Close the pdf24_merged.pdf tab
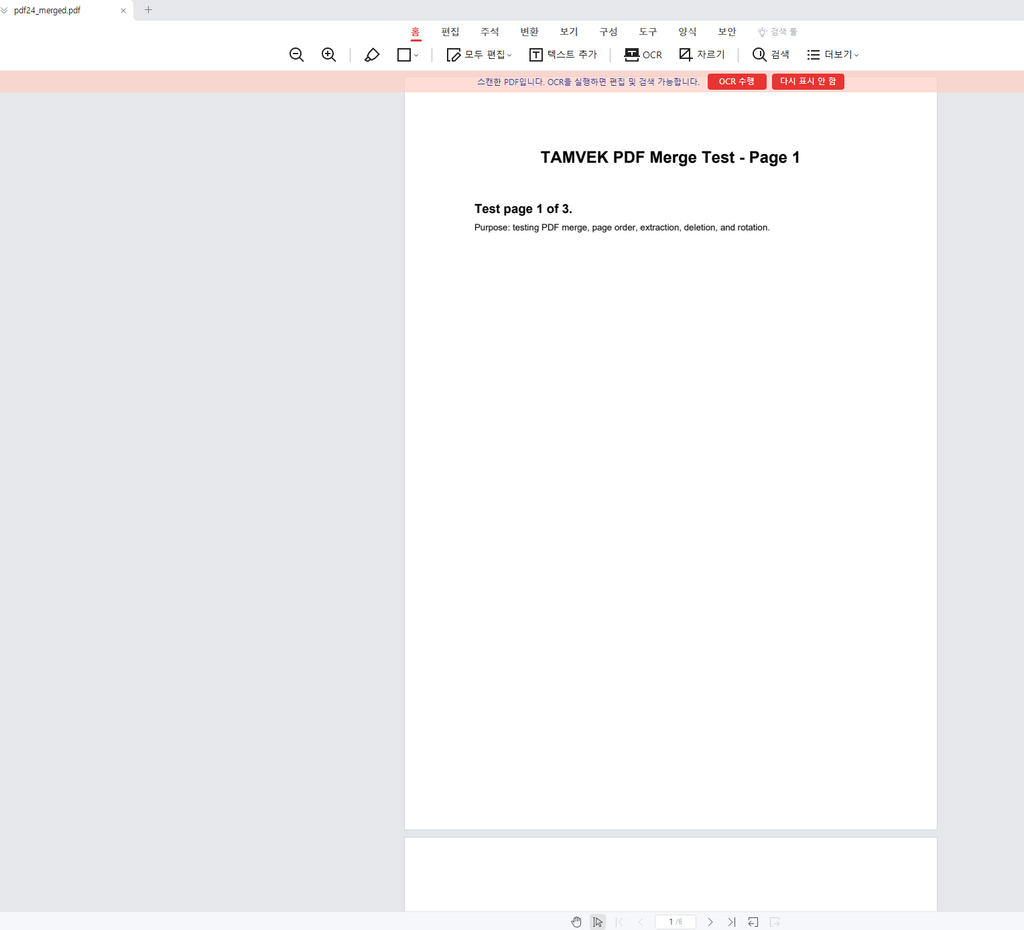 coord(123,10)
